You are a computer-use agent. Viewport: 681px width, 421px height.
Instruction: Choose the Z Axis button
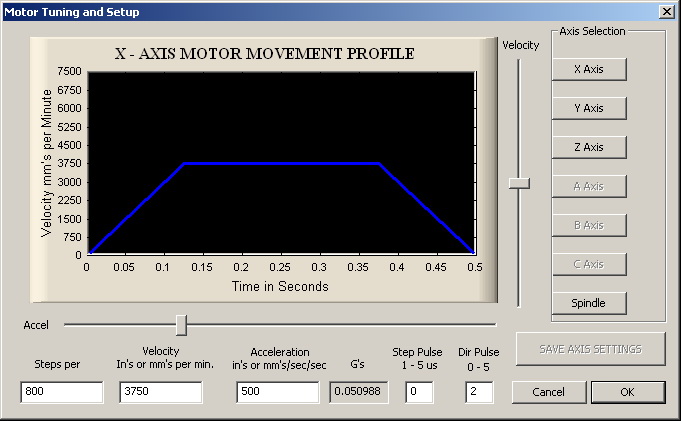tap(589, 147)
